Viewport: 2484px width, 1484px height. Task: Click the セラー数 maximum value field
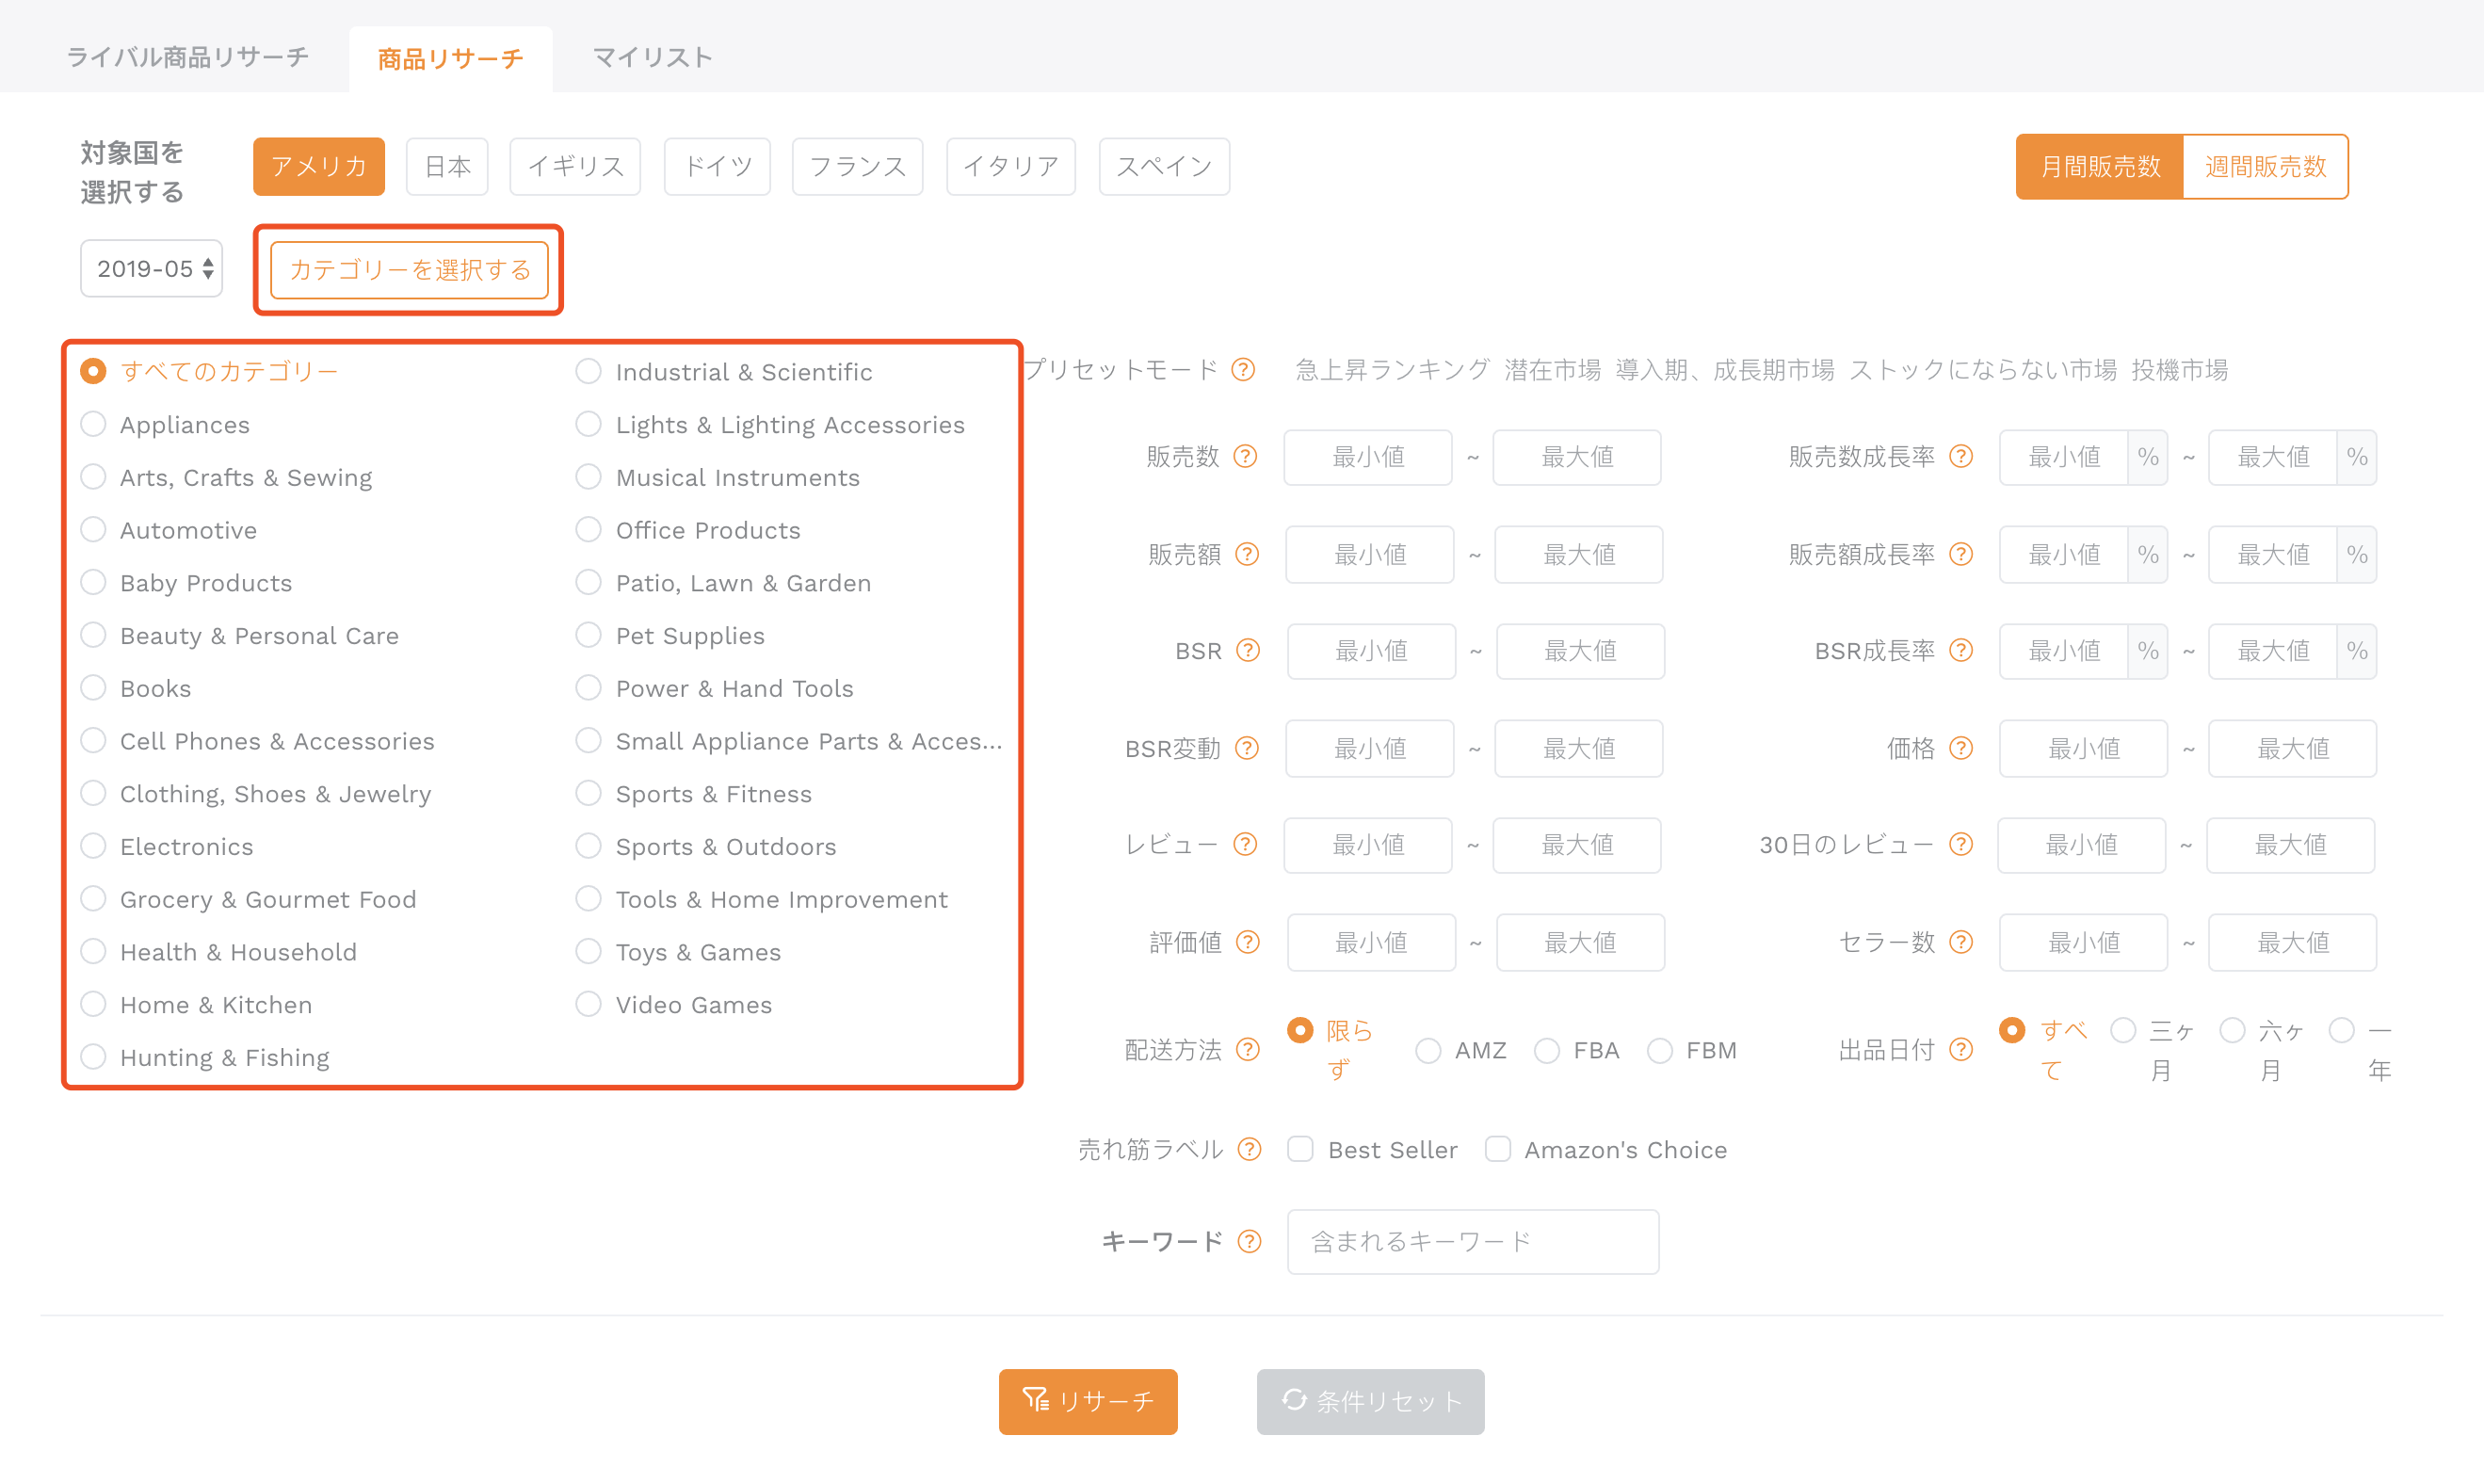pos(2293,942)
